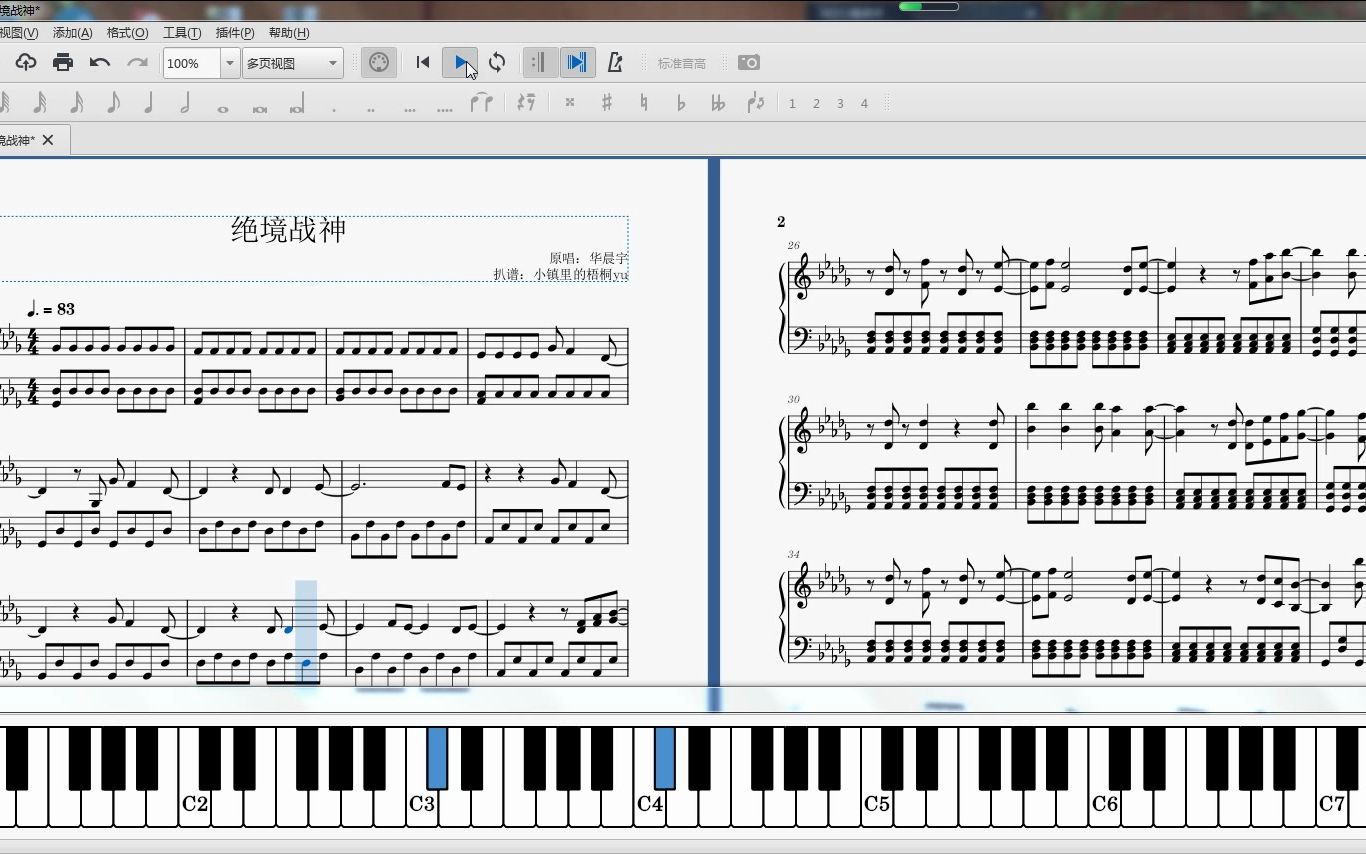This screenshot has height=854, width=1366.
Task: Click the tie notes icon
Action: coord(482,103)
